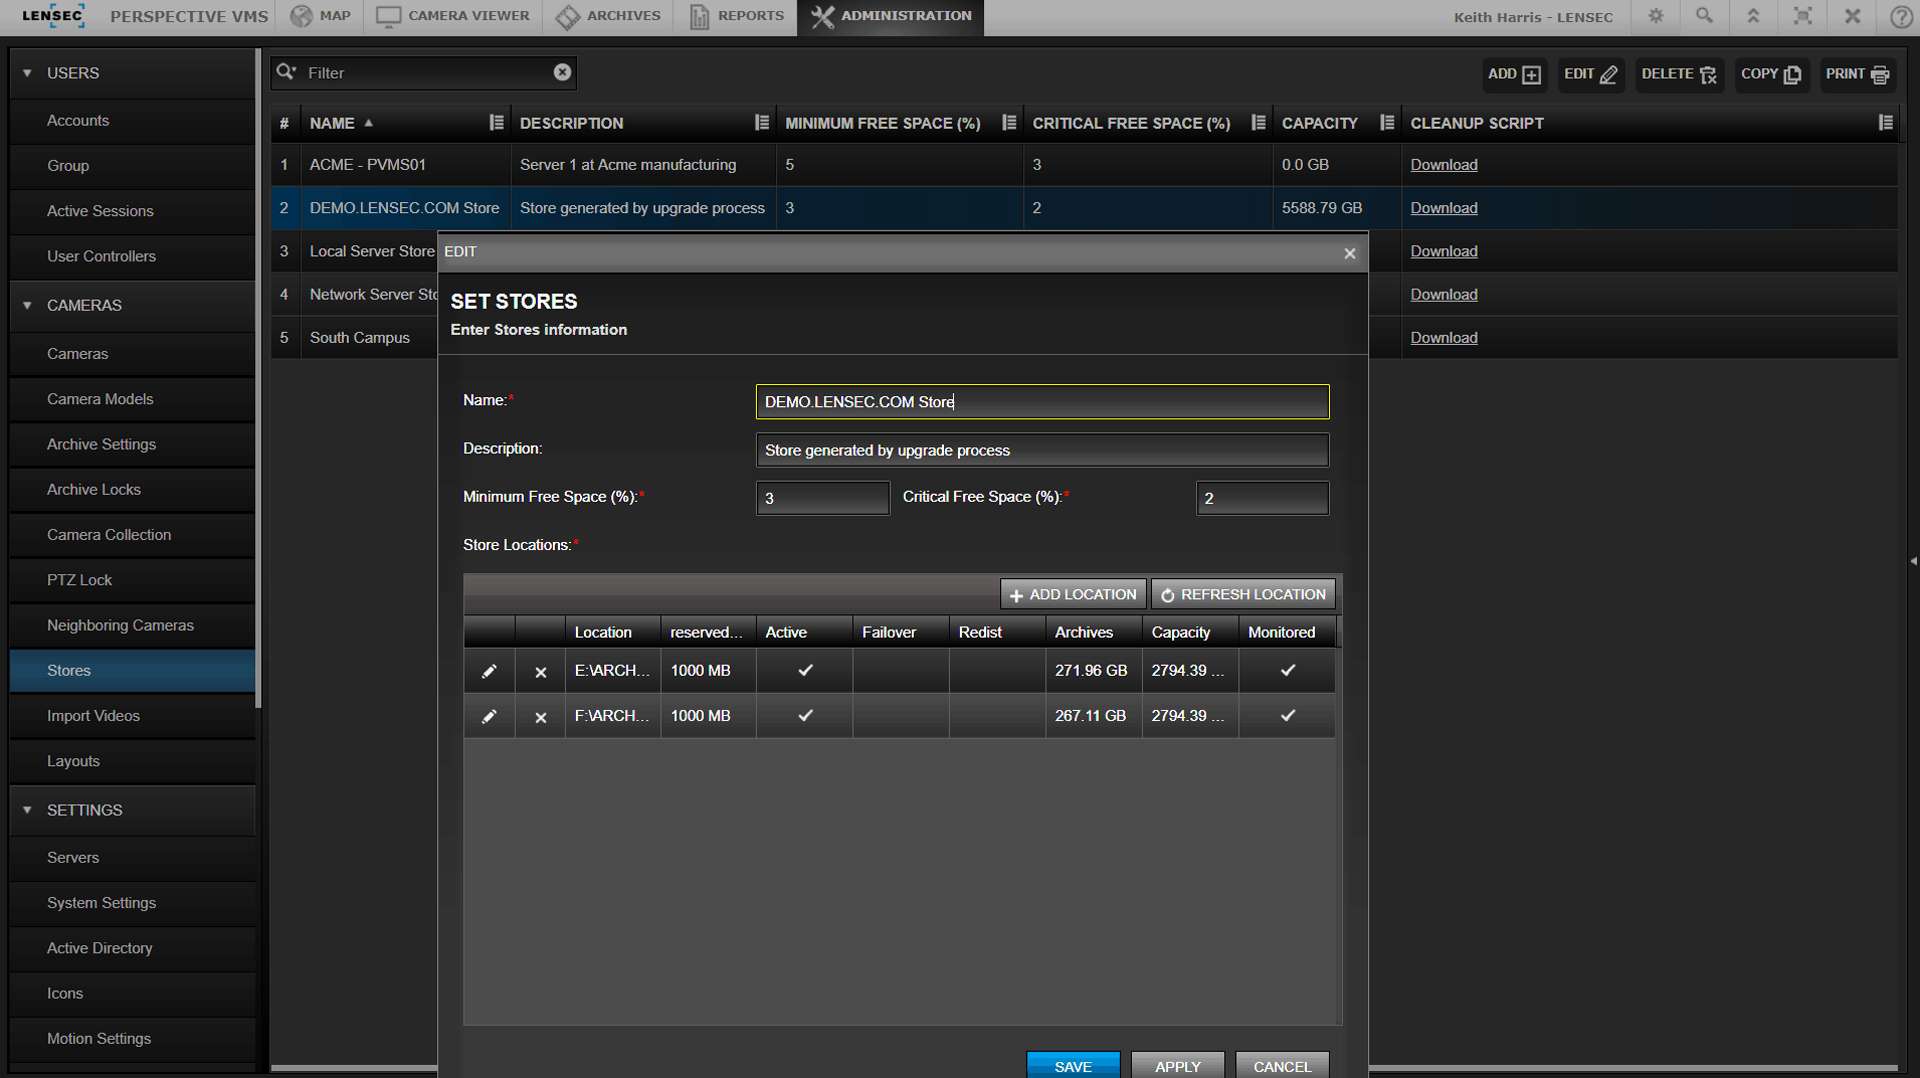Download cleanup script for South Campus
1920x1078 pixels.
point(1444,338)
